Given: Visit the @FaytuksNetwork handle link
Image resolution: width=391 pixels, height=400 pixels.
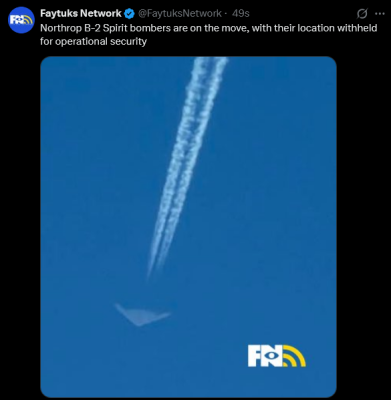Looking at the screenshot, I should 179,13.
